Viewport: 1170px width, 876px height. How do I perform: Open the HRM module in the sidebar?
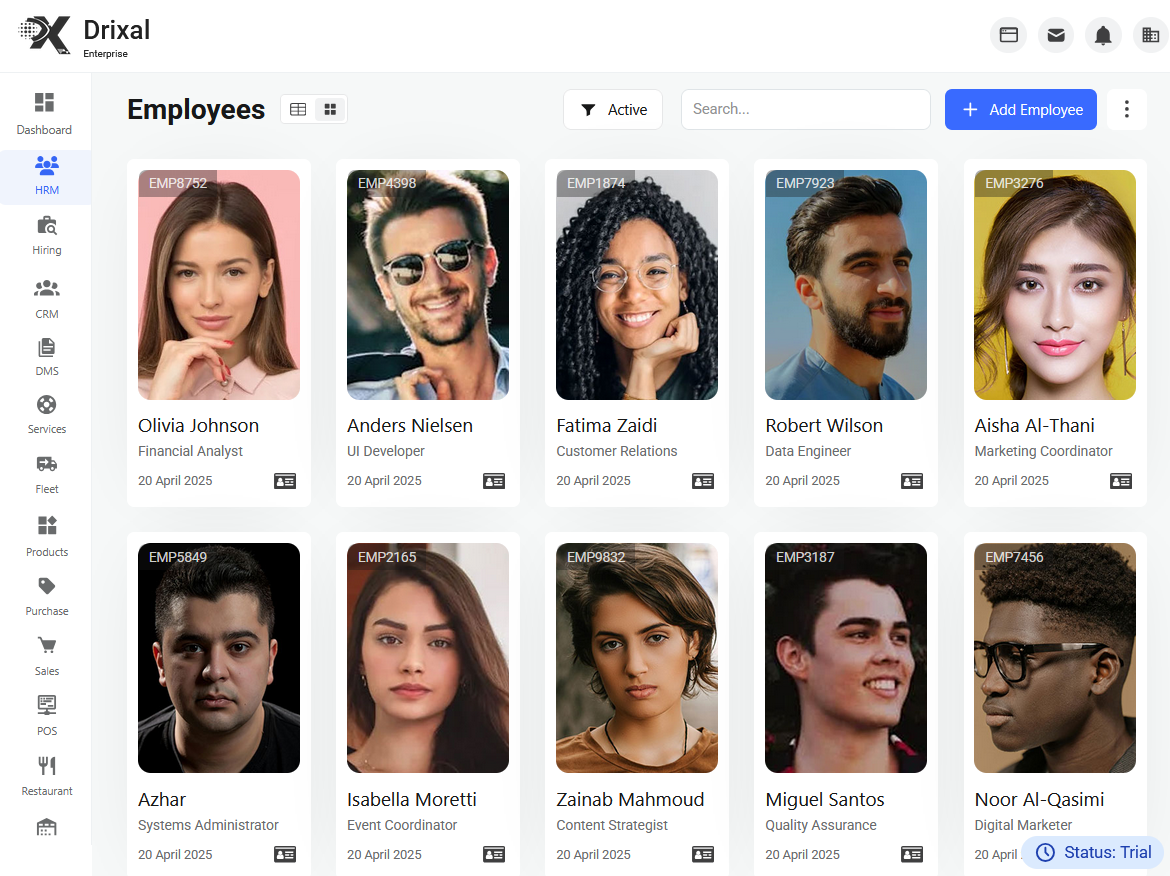pos(46,177)
